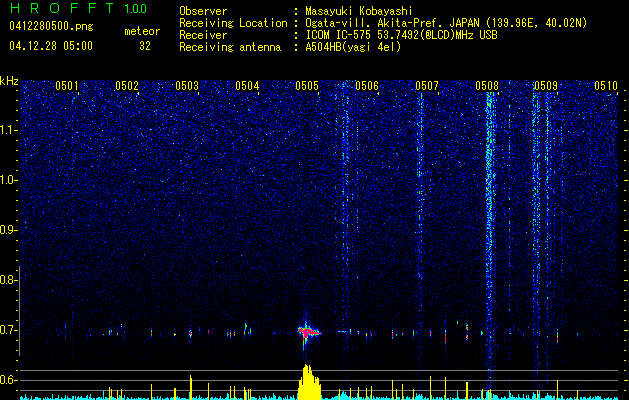This screenshot has height=400, width=629.
Task: Click the 0502 time marker
Action: click(x=127, y=86)
